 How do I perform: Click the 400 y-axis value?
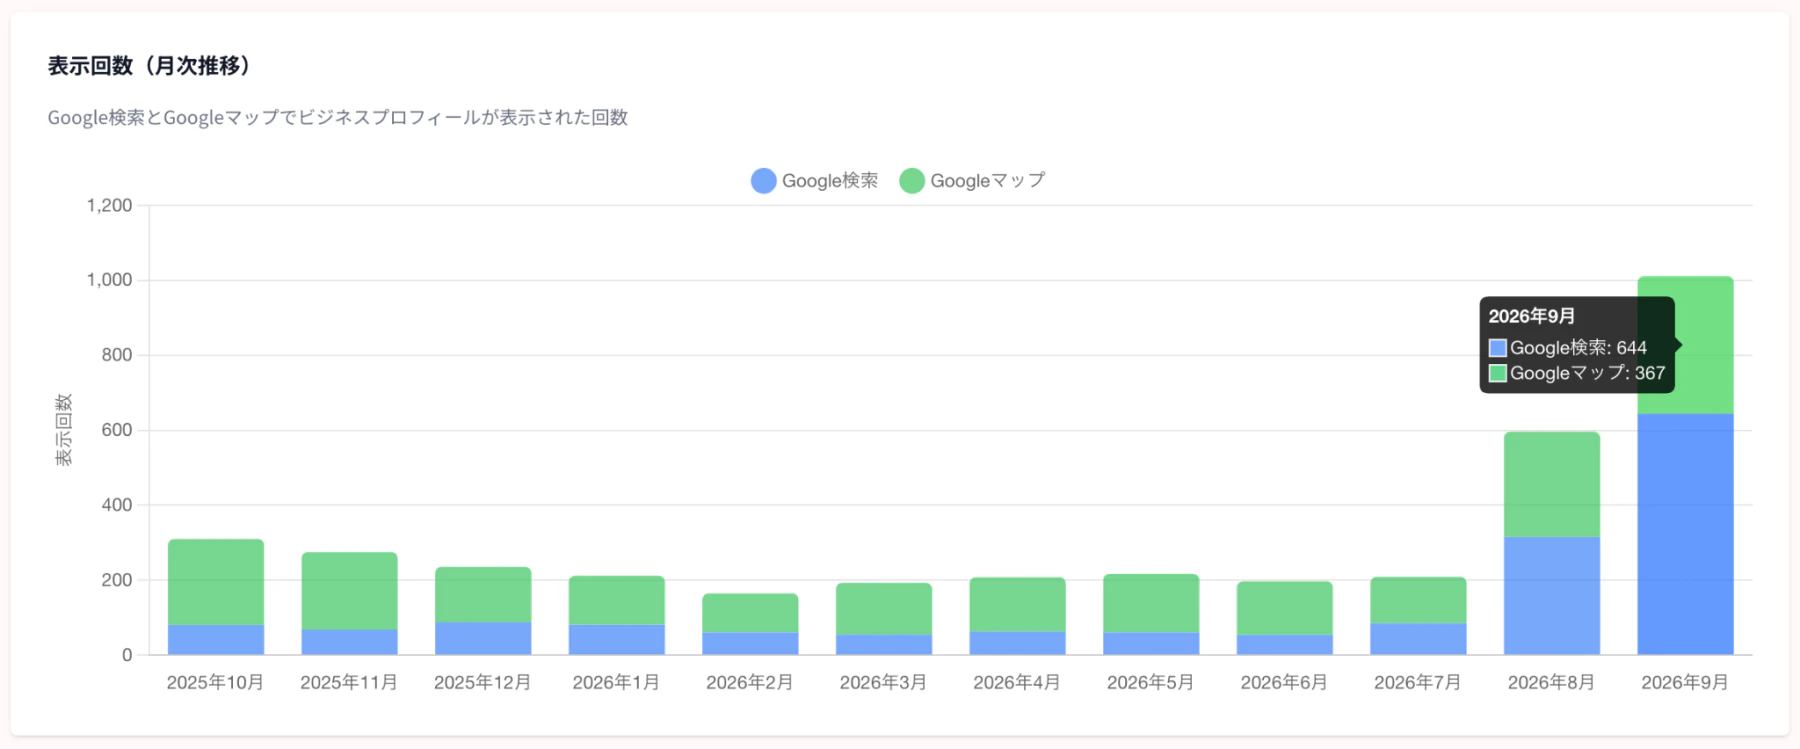(x=117, y=505)
